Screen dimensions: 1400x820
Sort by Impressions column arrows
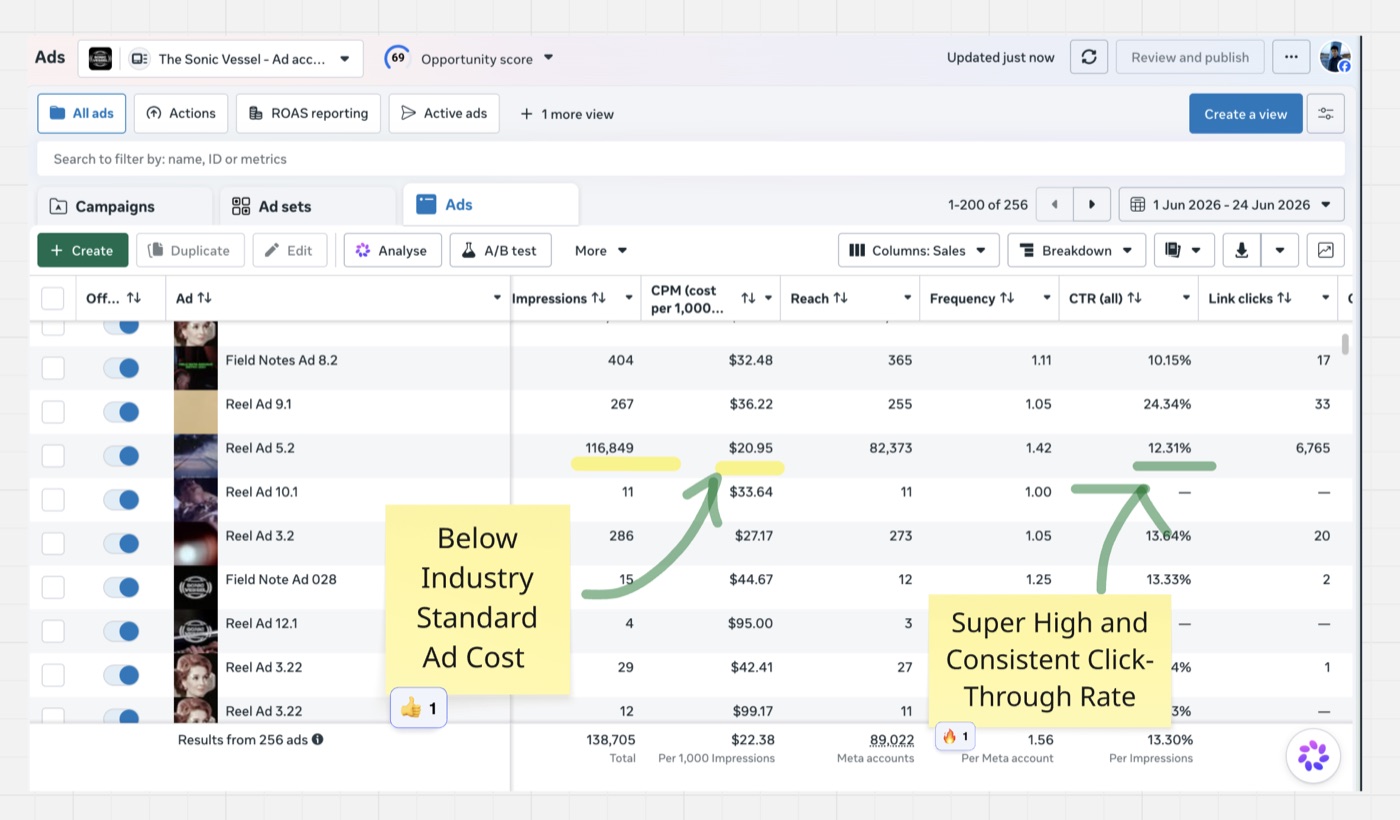point(599,298)
